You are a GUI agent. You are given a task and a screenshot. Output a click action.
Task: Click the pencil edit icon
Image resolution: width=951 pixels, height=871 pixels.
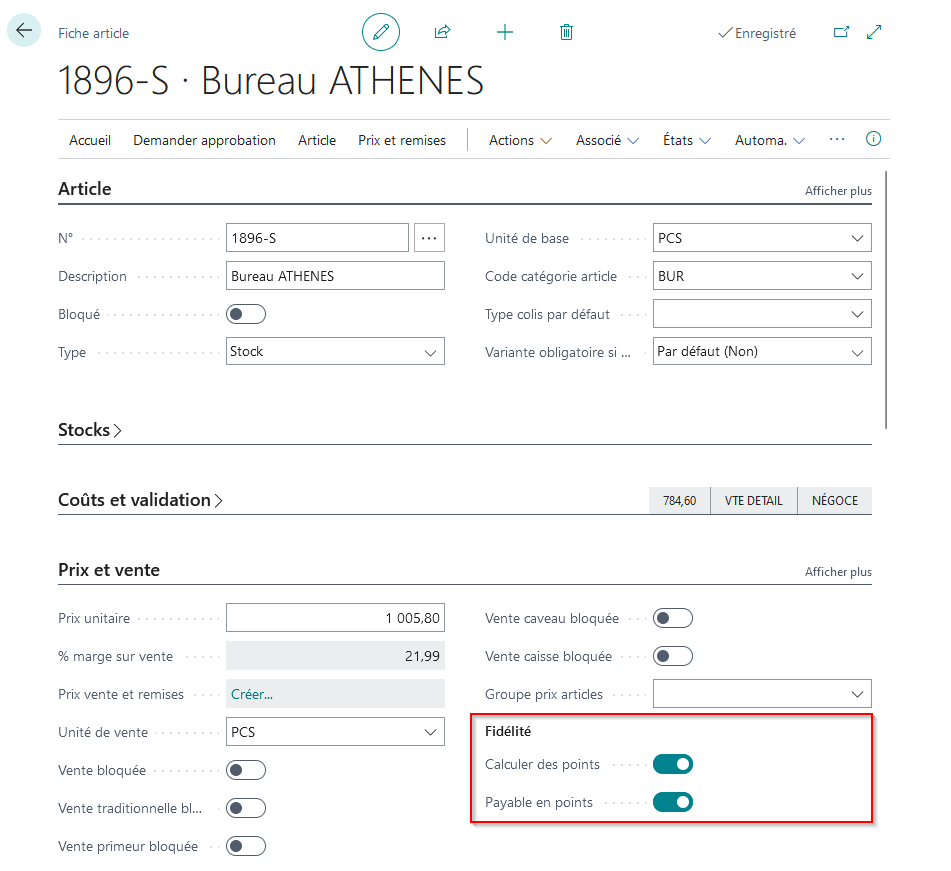click(381, 32)
